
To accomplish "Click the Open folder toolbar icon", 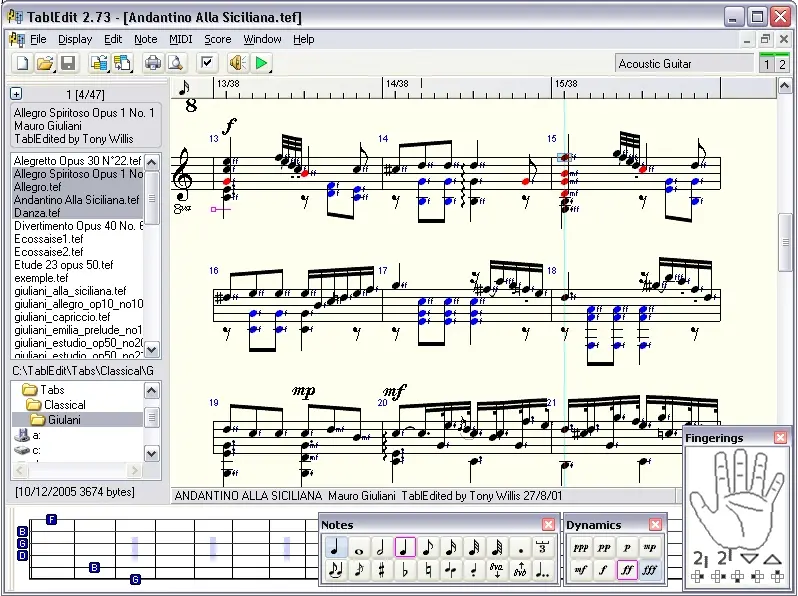I will [x=45, y=63].
